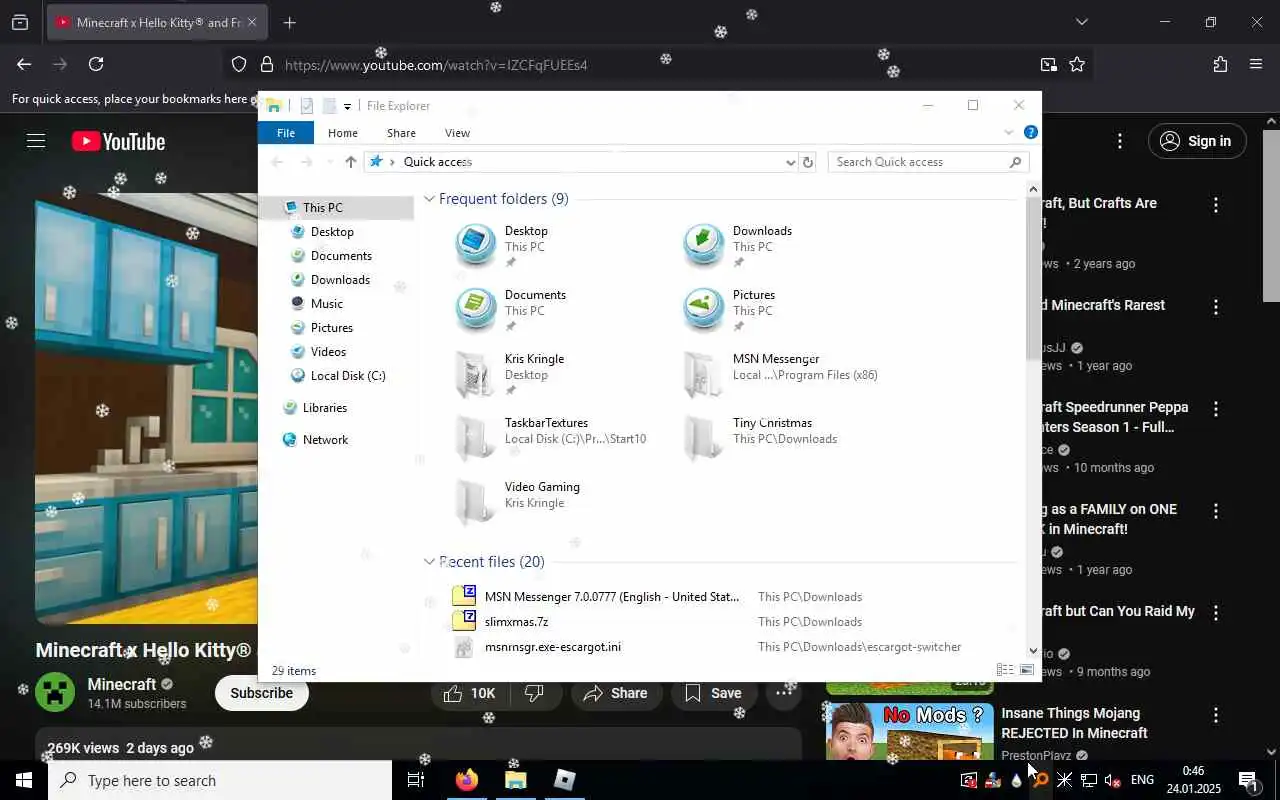Subscribe to the Minecraft channel
1280x800 pixels.
tap(261, 693)
